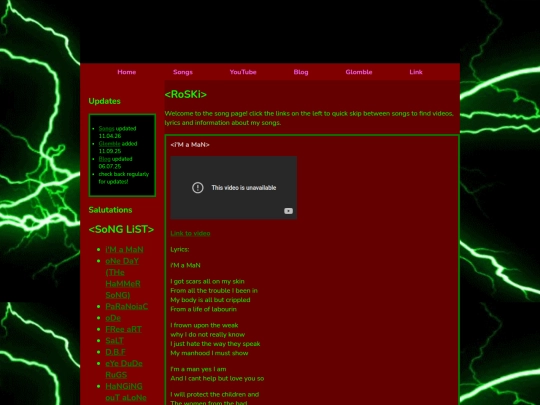Click lyric 'My manhood I must show'
Viewport: 540px width, 405px height.
coord(209,353)
